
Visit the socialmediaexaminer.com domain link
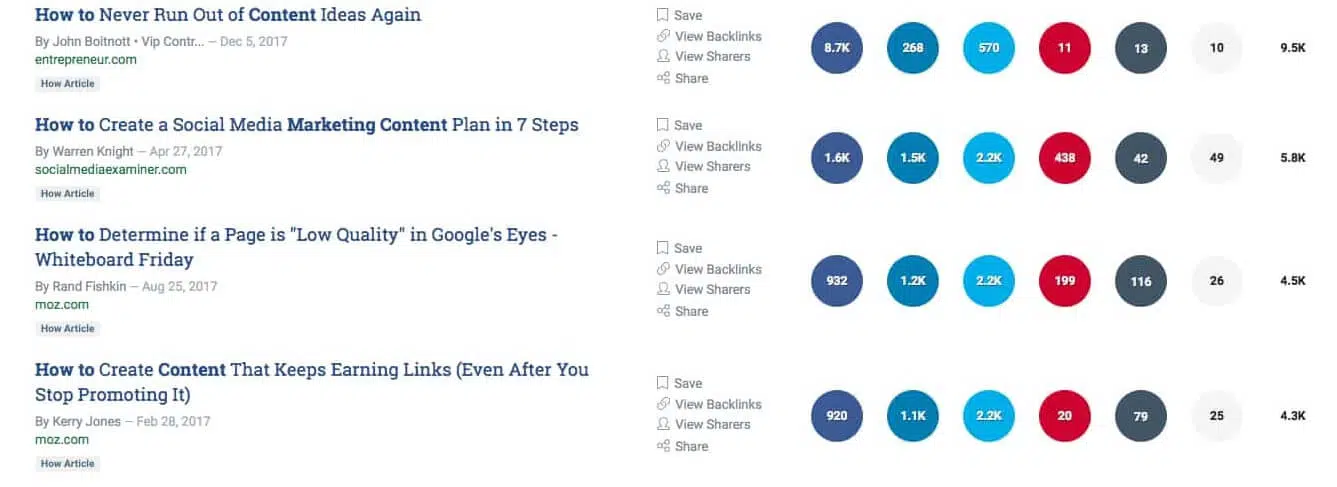(111, 169)
